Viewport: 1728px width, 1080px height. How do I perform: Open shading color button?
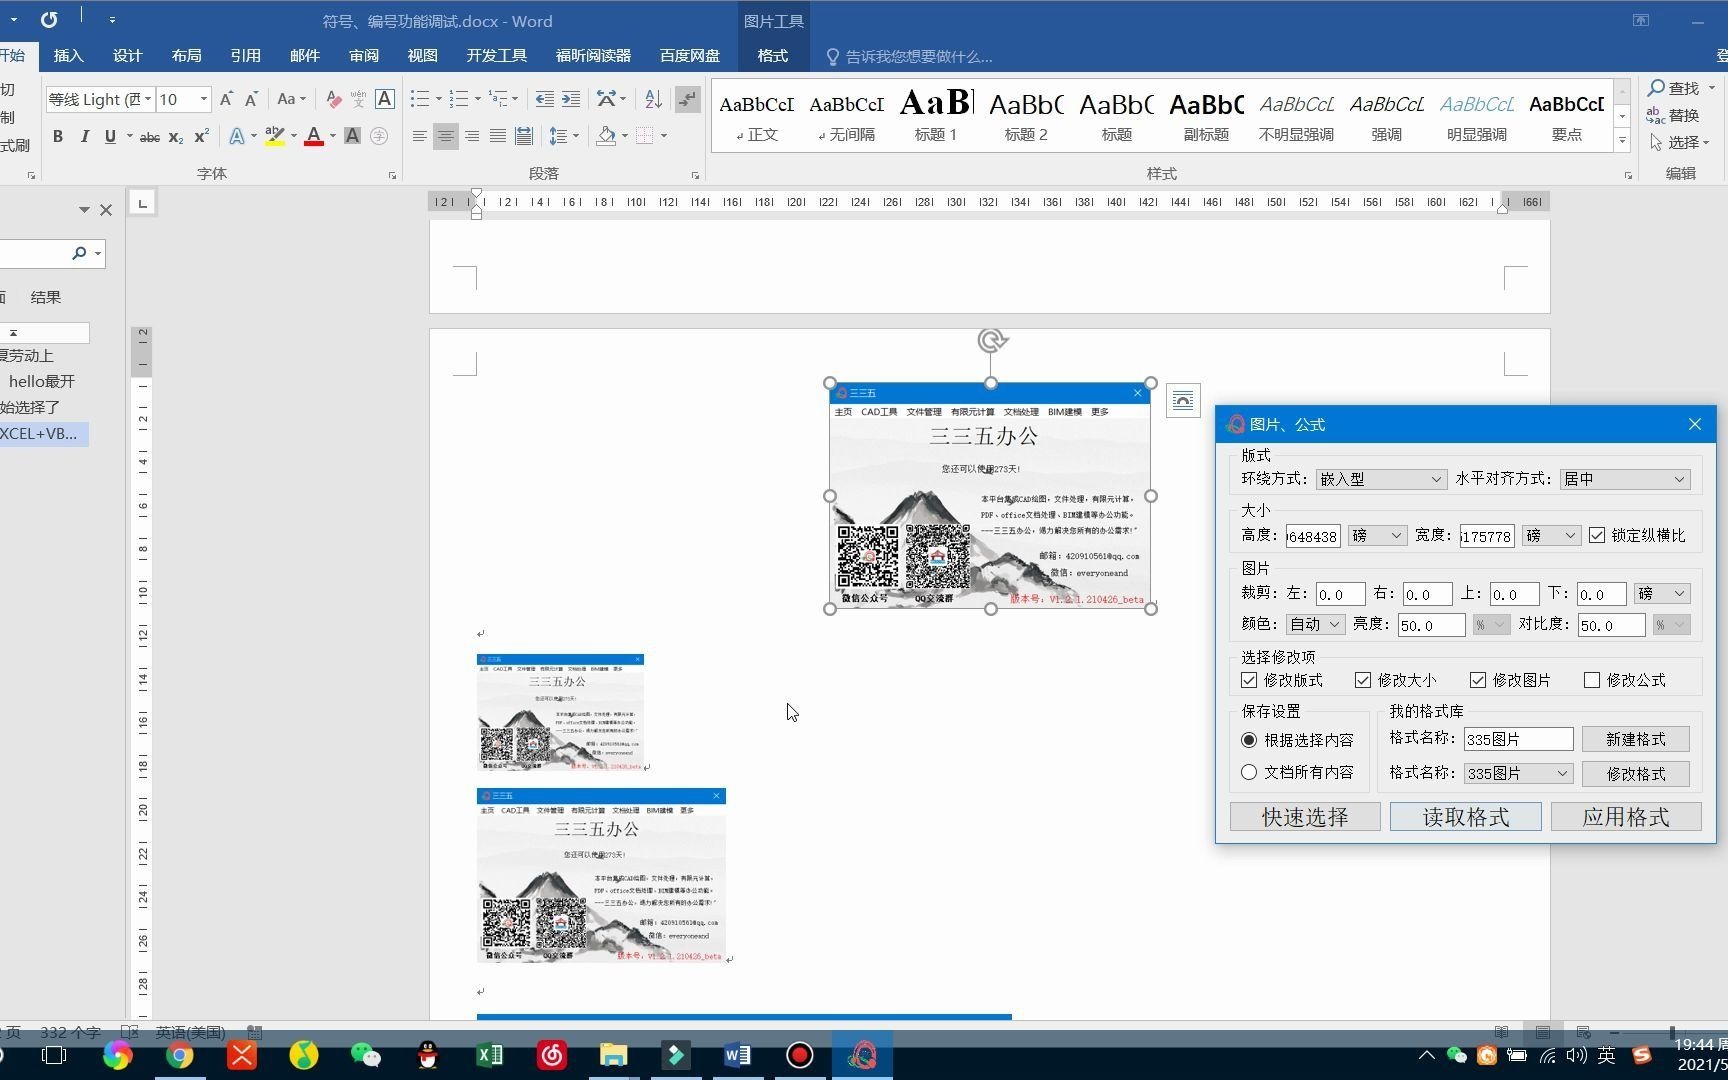[x=606, y=136]
